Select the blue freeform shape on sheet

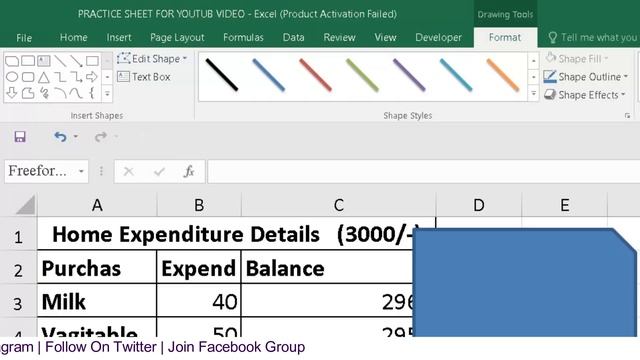(524, 282)
